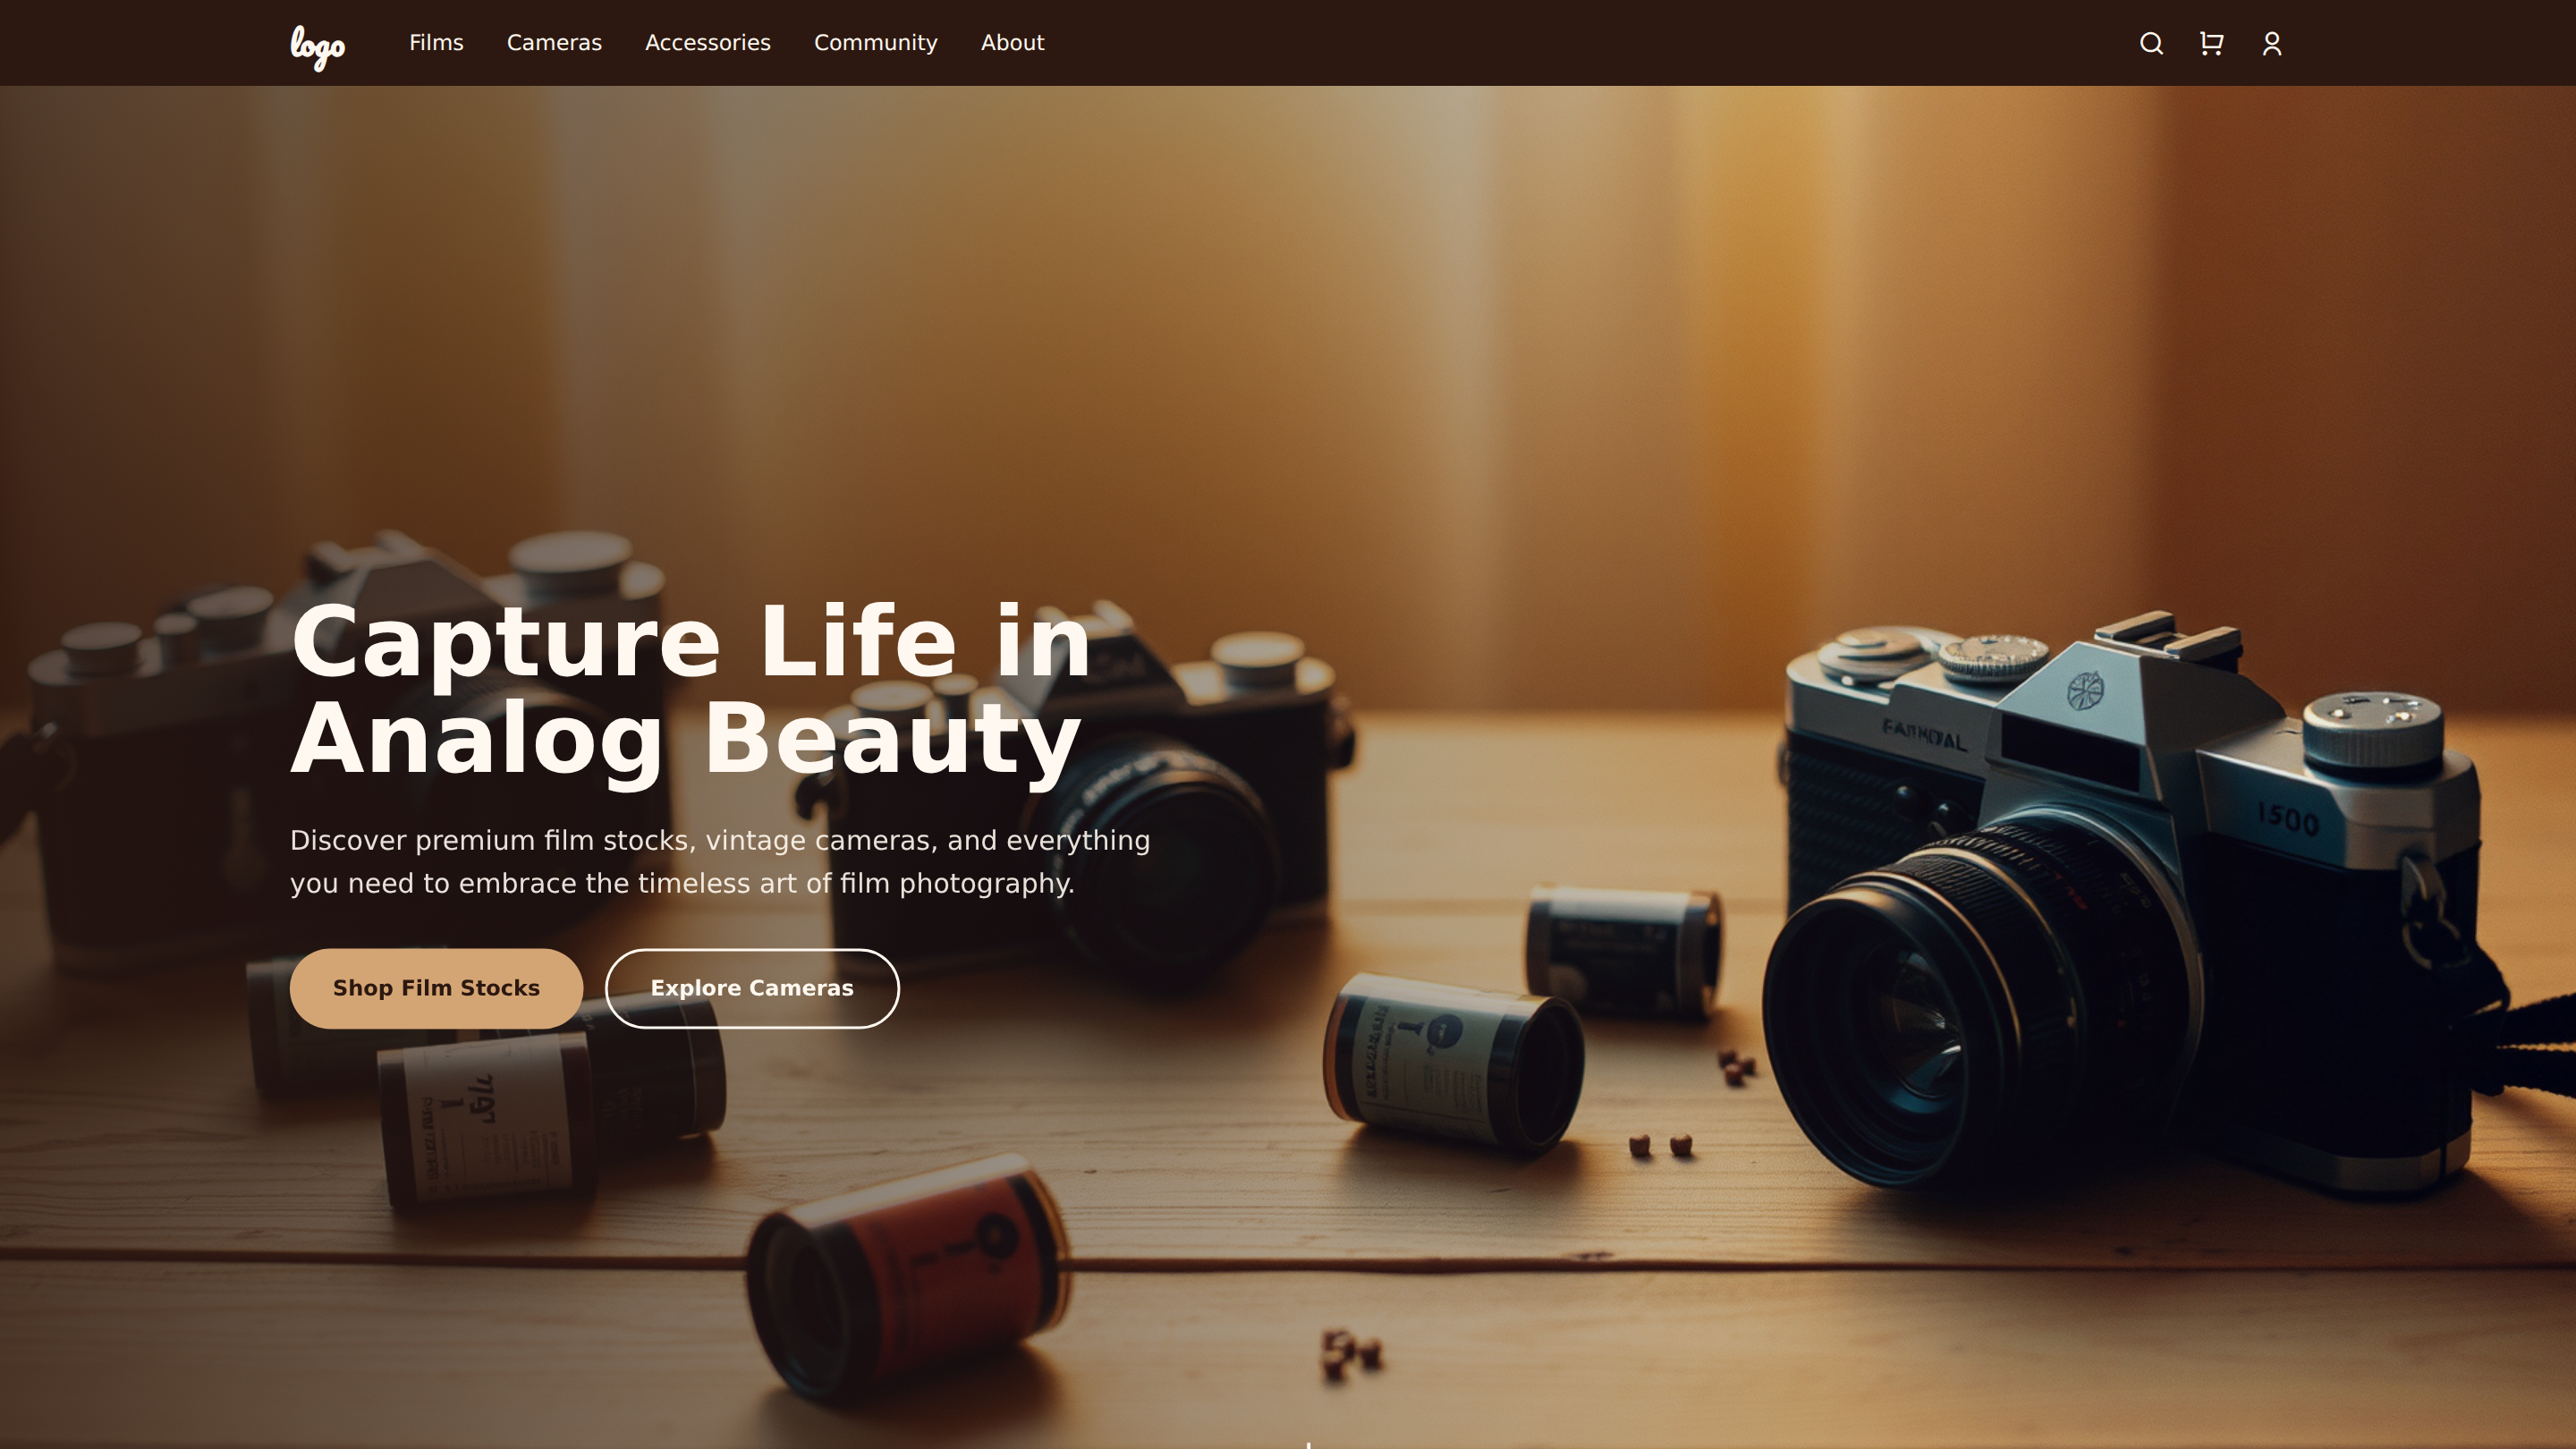Click the Explore Cameras button
Image resolution: width=2576 pixels, height=1449 pixels.
(752, 988)
